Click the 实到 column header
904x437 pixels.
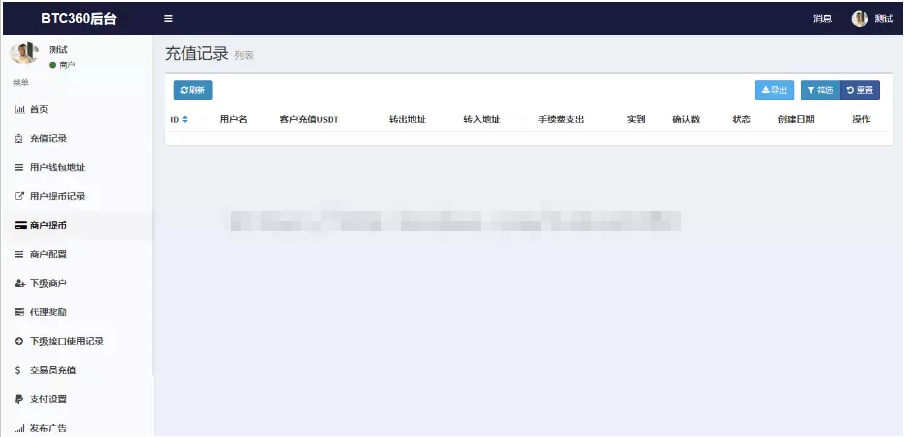636,120
